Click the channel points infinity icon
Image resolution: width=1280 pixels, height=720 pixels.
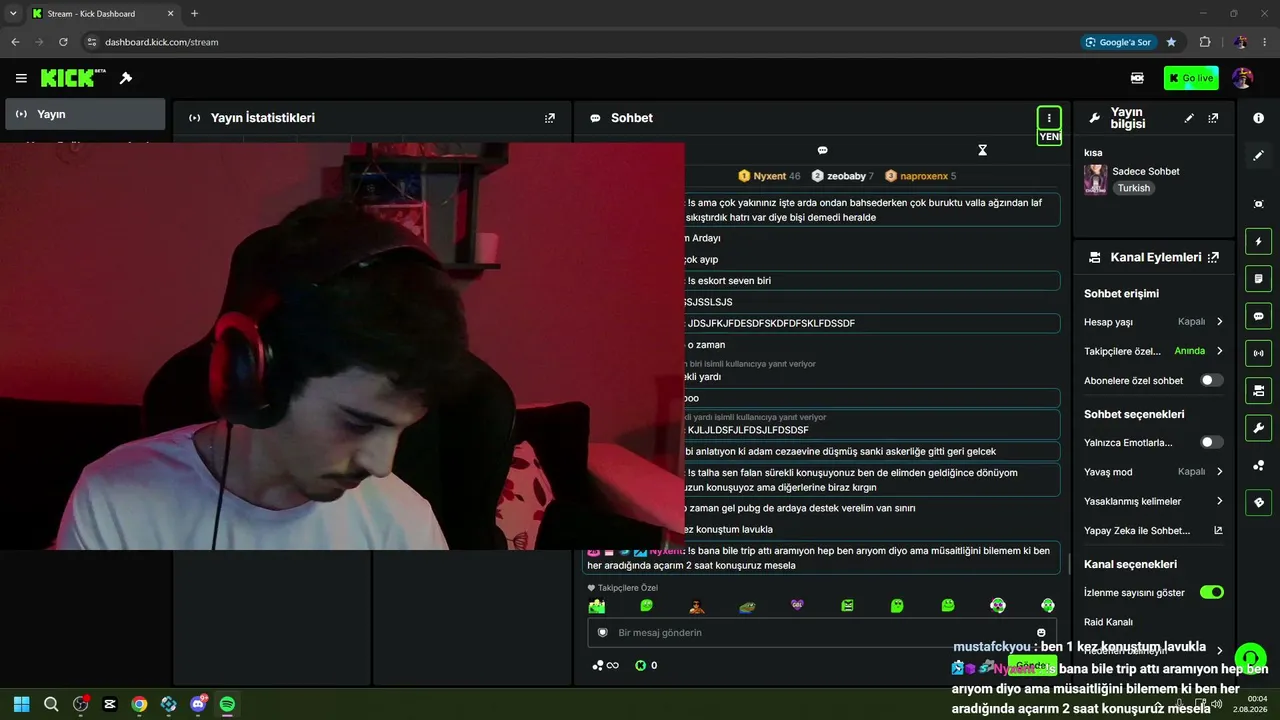pos(605,665)
